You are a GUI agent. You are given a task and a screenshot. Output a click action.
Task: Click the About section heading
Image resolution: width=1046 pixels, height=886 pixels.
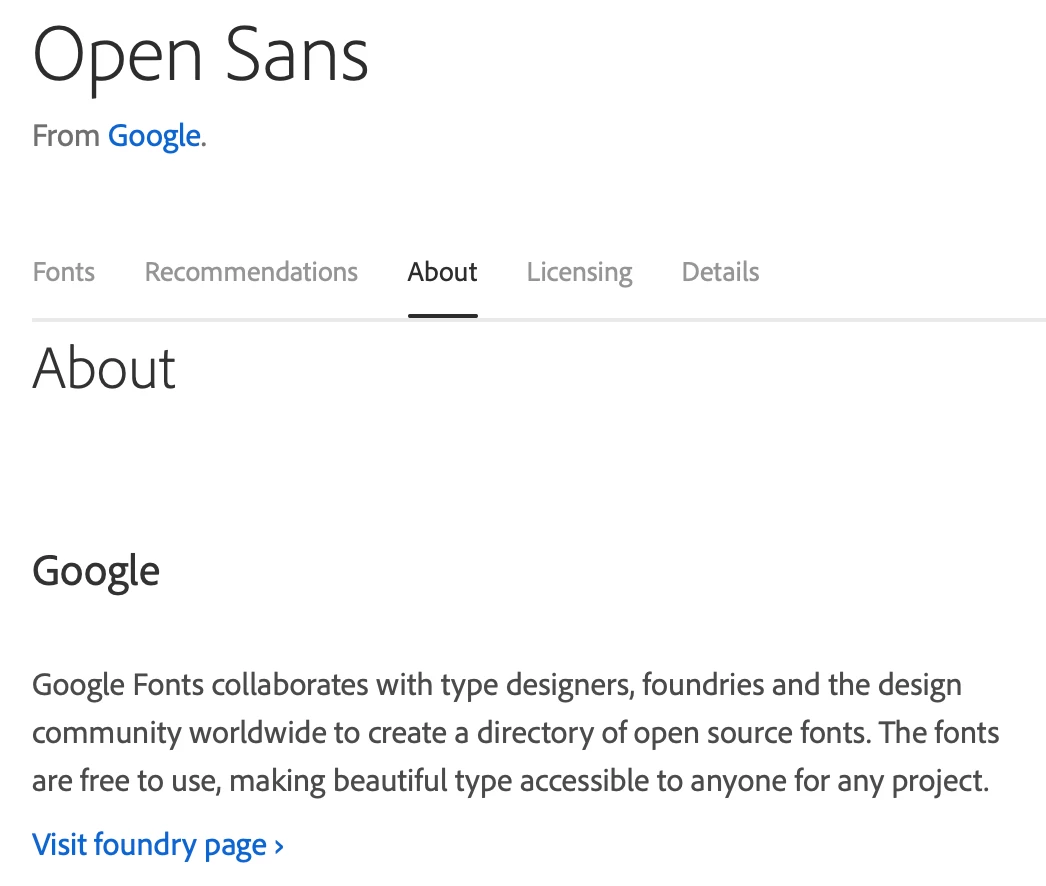(104, 368)
